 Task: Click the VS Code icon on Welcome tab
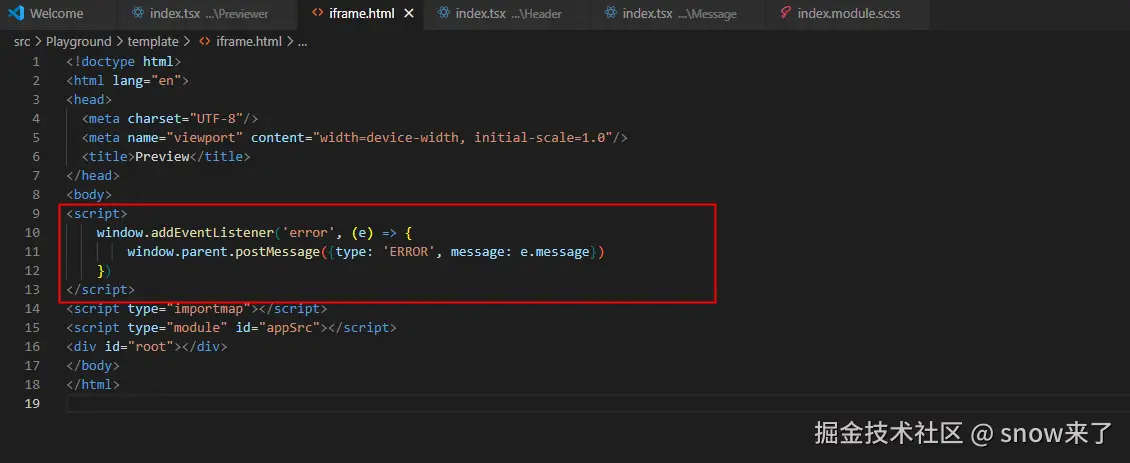(17, 14)
